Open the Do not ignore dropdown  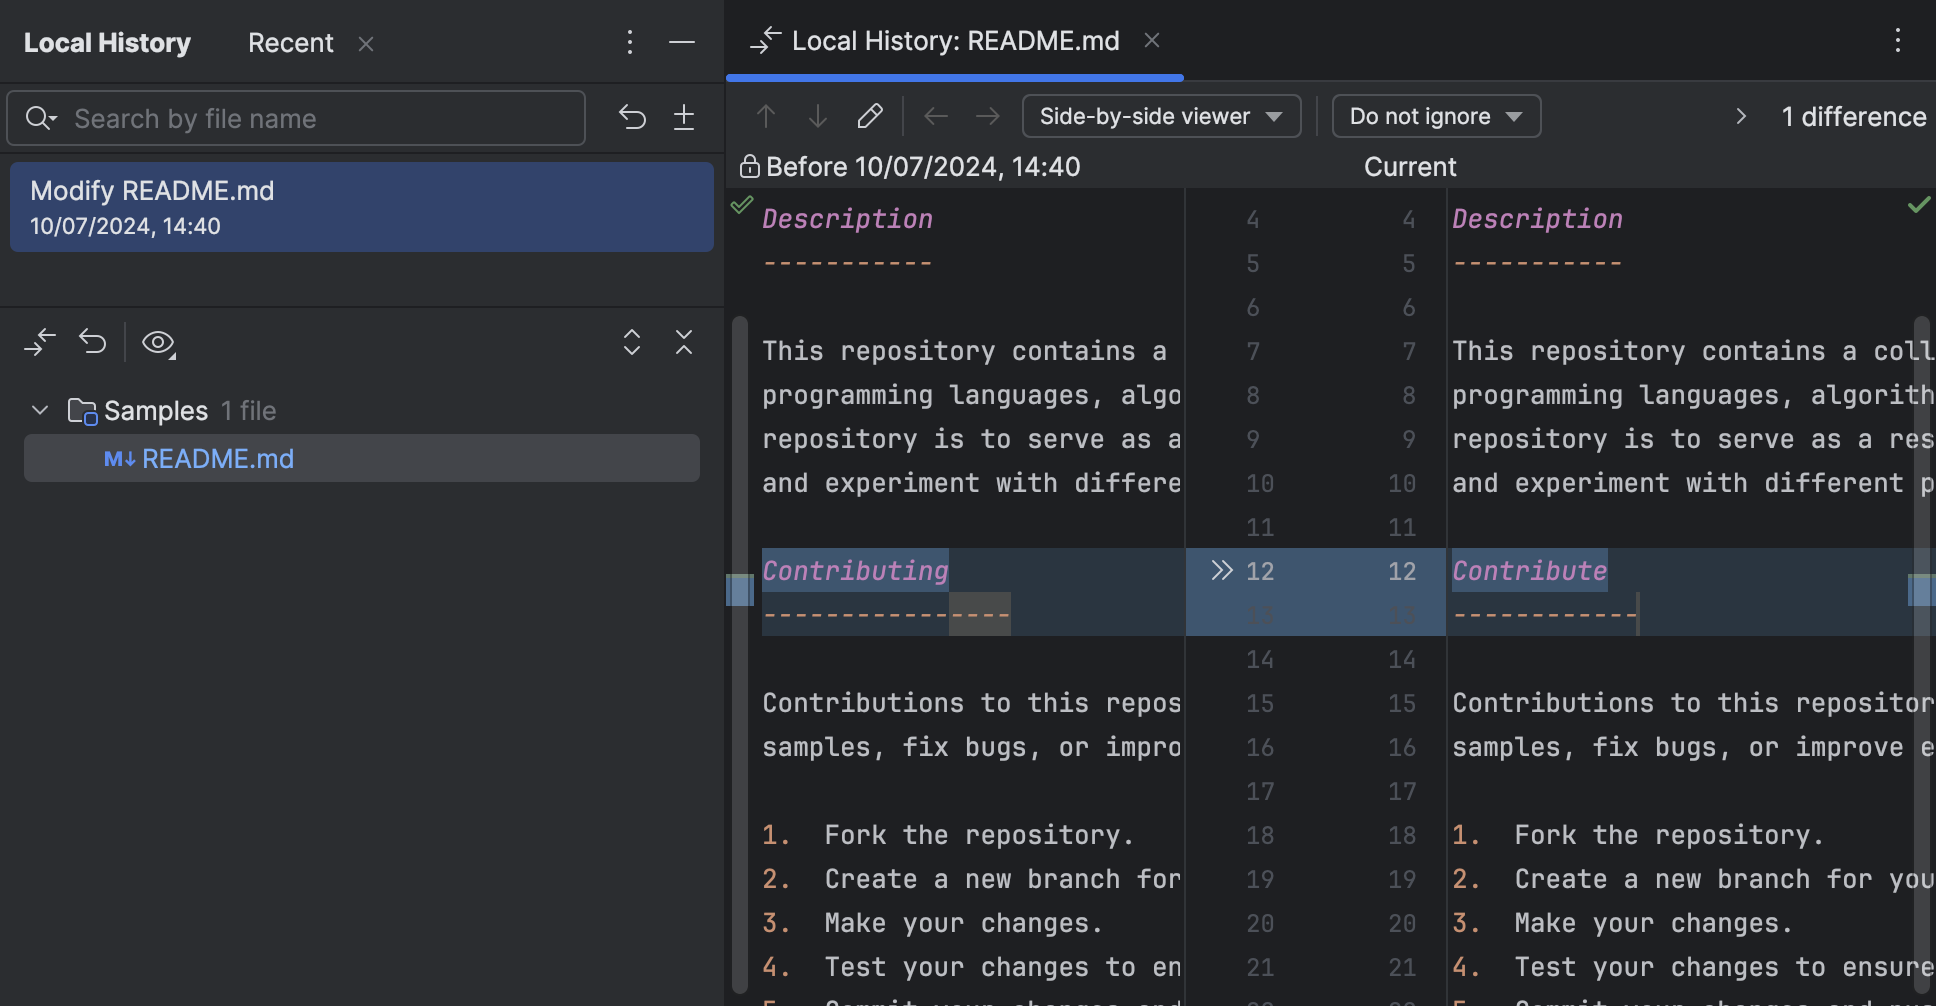pyautogui.click(x=1435, y=116)
